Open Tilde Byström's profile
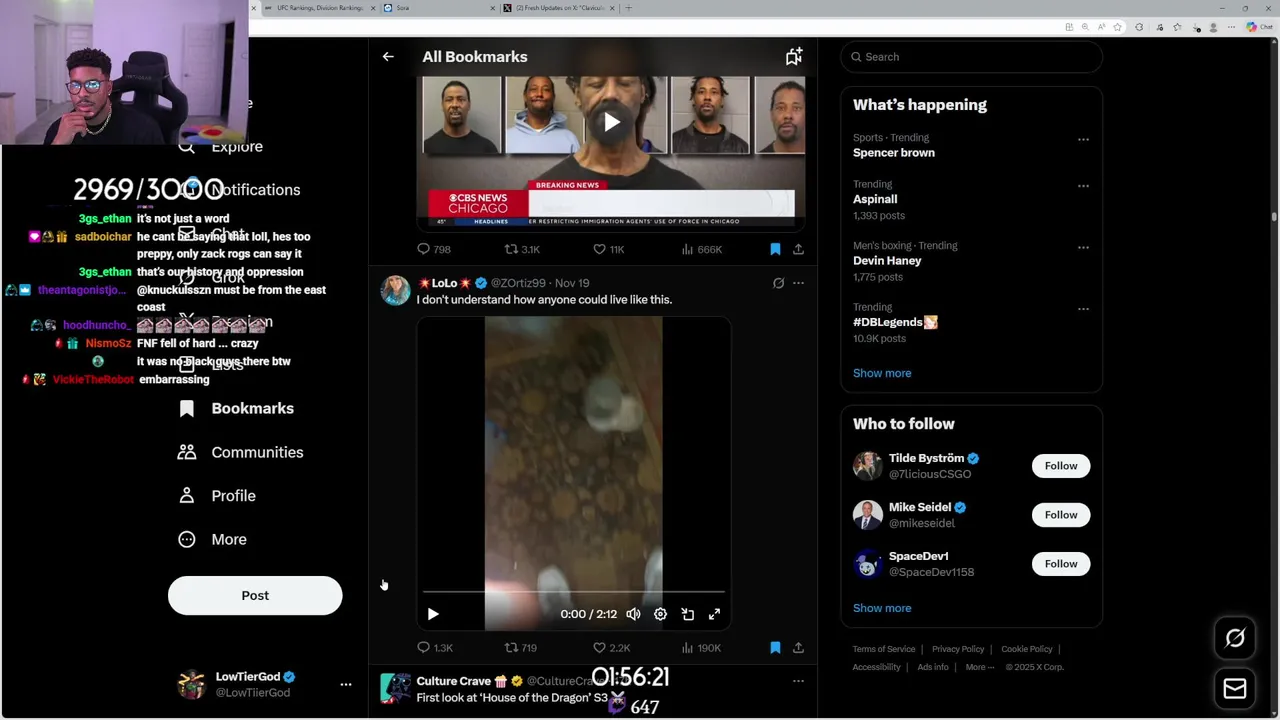Image resolution: width=1280 pixels, height=720 pixels. pyautogui.click(x=926, y=458)
